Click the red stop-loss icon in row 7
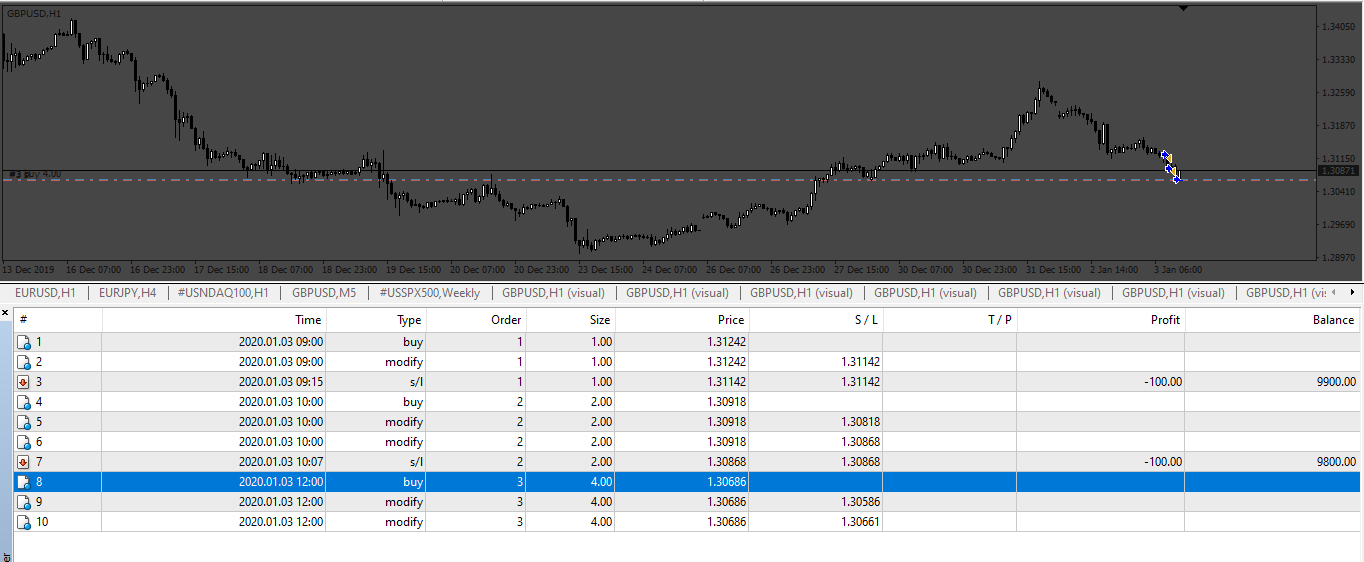 pos(24,462)
